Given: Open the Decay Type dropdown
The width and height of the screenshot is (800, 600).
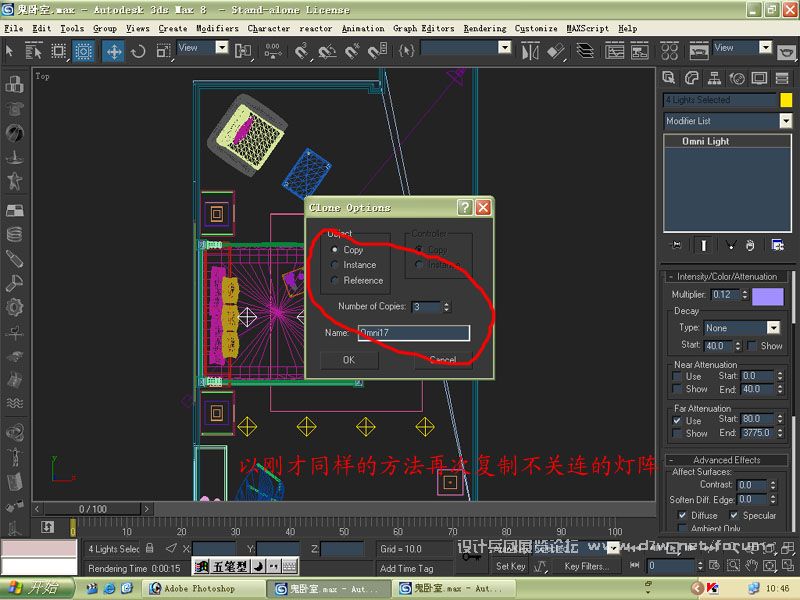Looking at the screenshot, I should (x=773, y=328).
